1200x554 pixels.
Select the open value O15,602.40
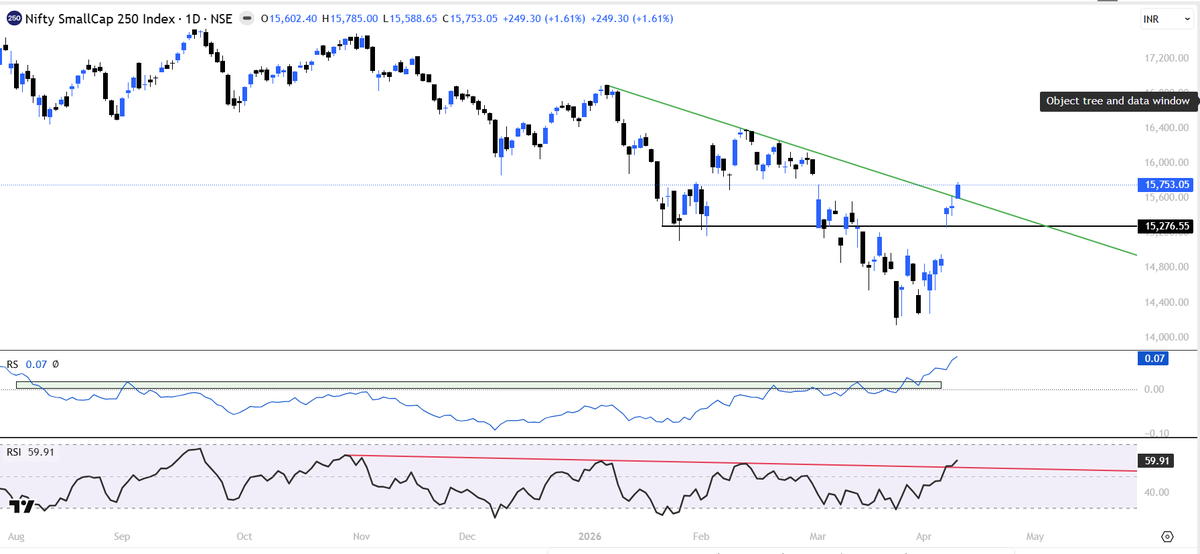[287, 18]
